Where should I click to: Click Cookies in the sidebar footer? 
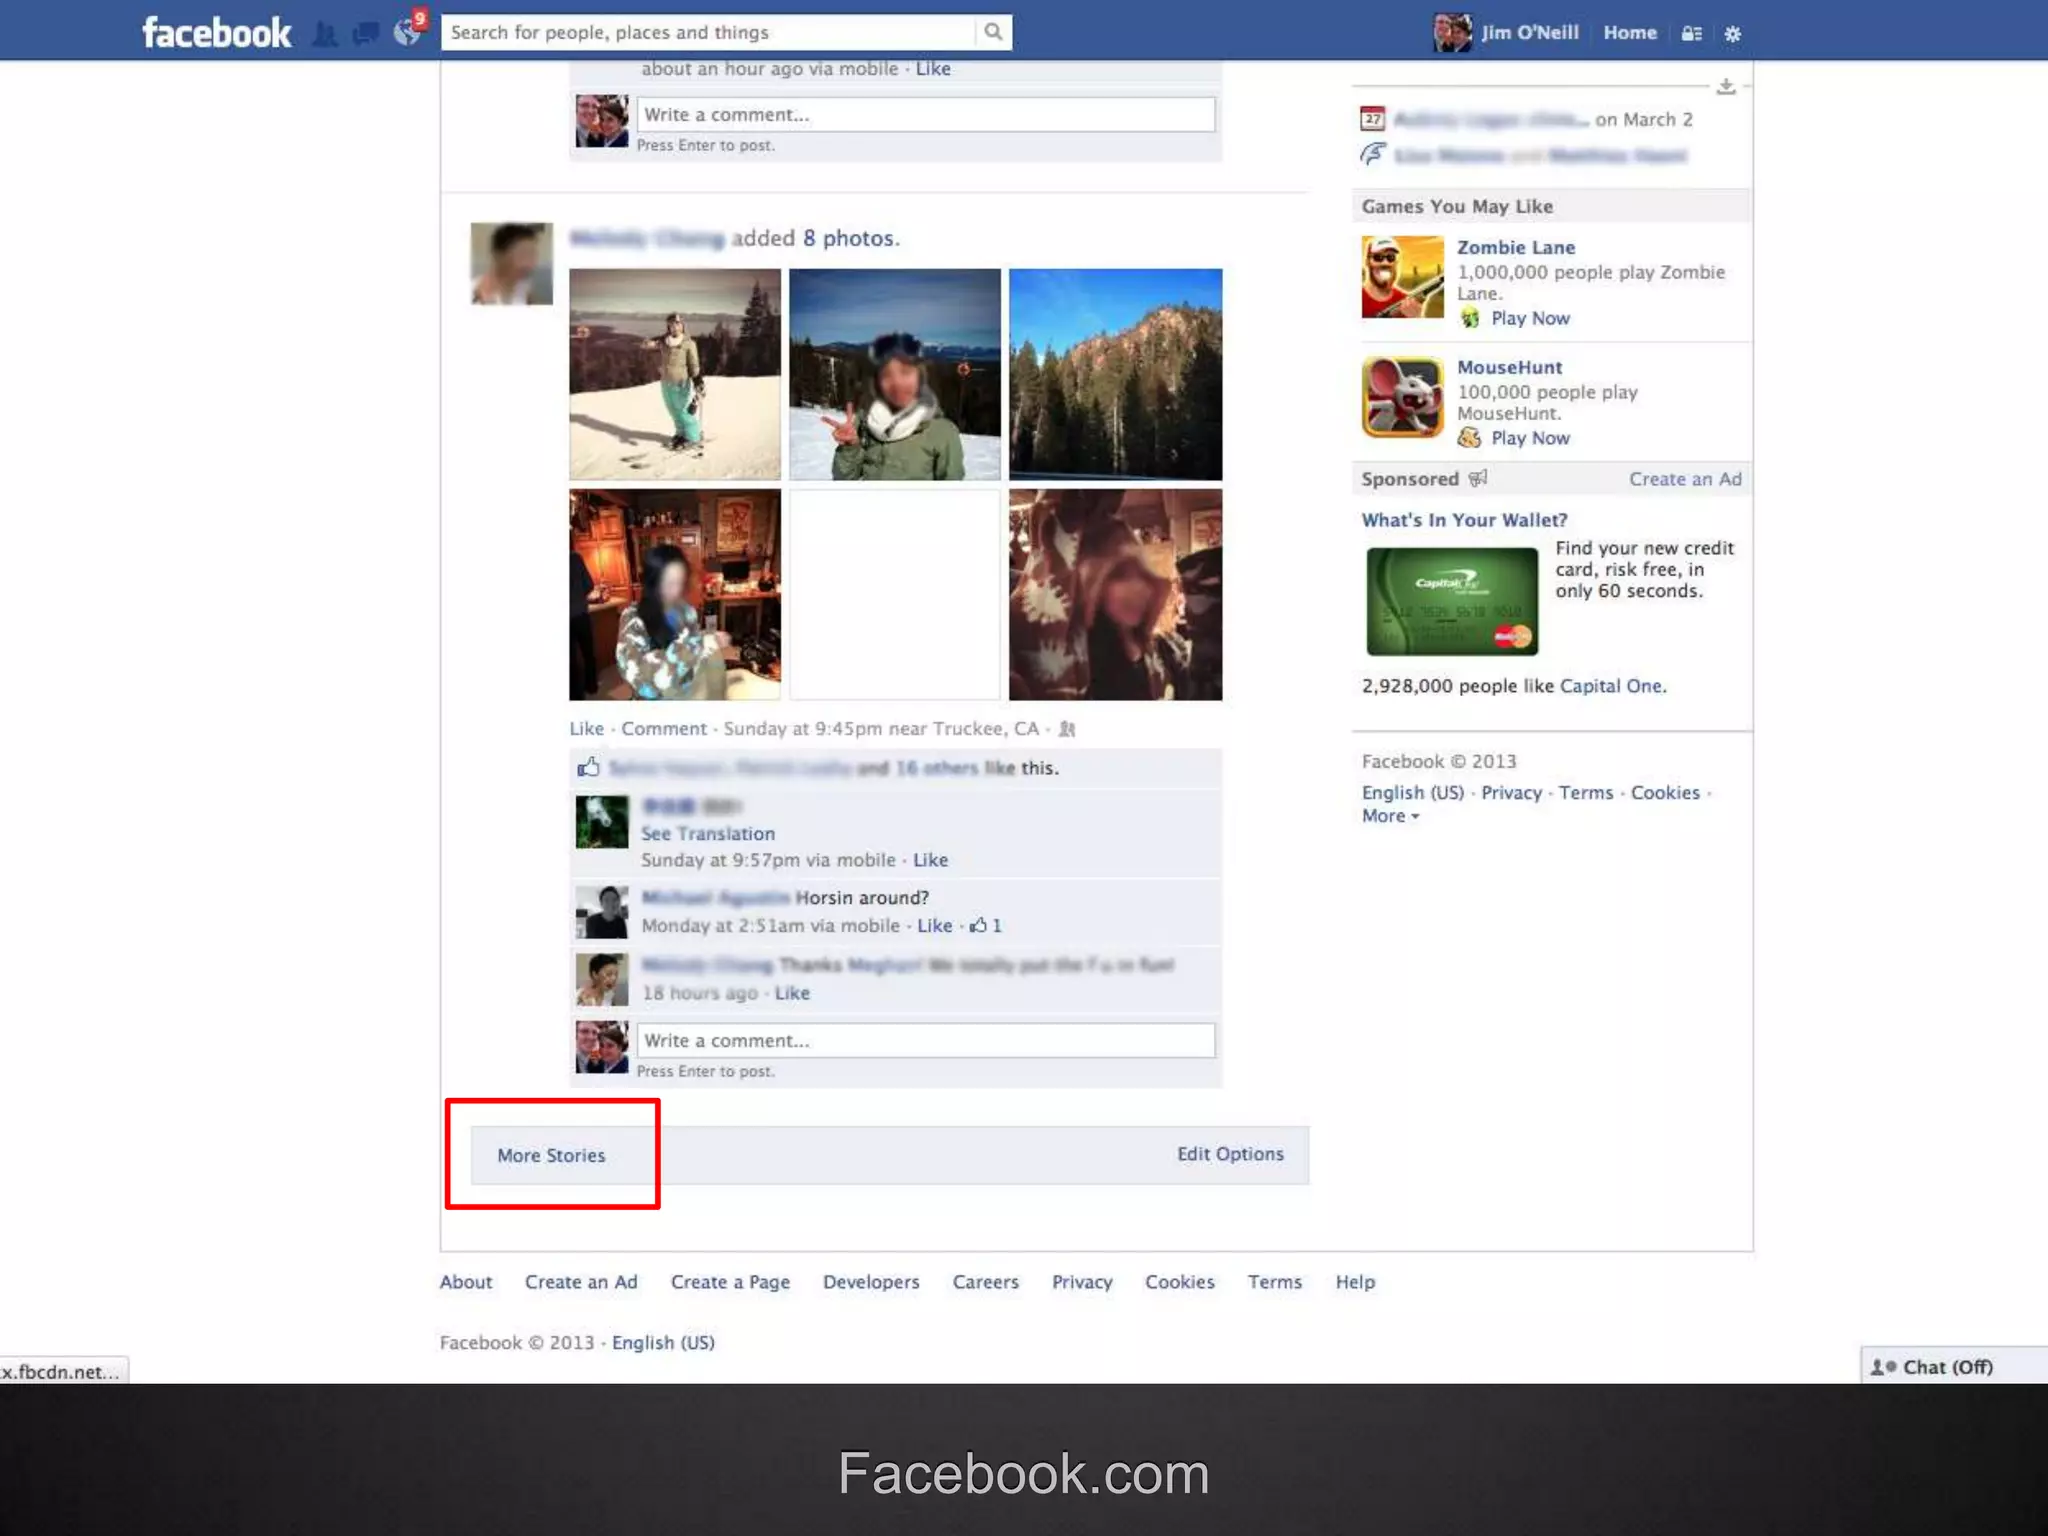pyautogui.click(x=1665, y=792)
